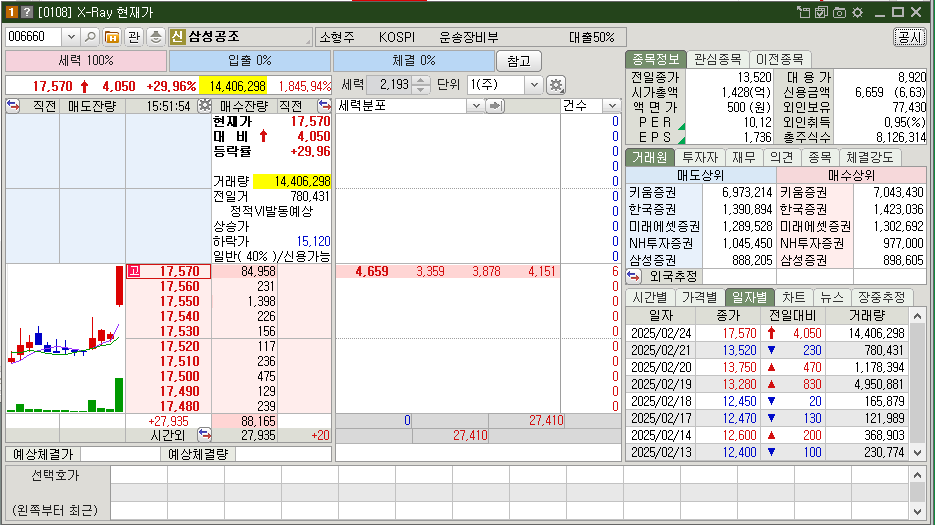This screenshot has width=935, height=525.
Task: Open the 뉴스 tab
Action: pyautogui.click(x=832, y=297)
